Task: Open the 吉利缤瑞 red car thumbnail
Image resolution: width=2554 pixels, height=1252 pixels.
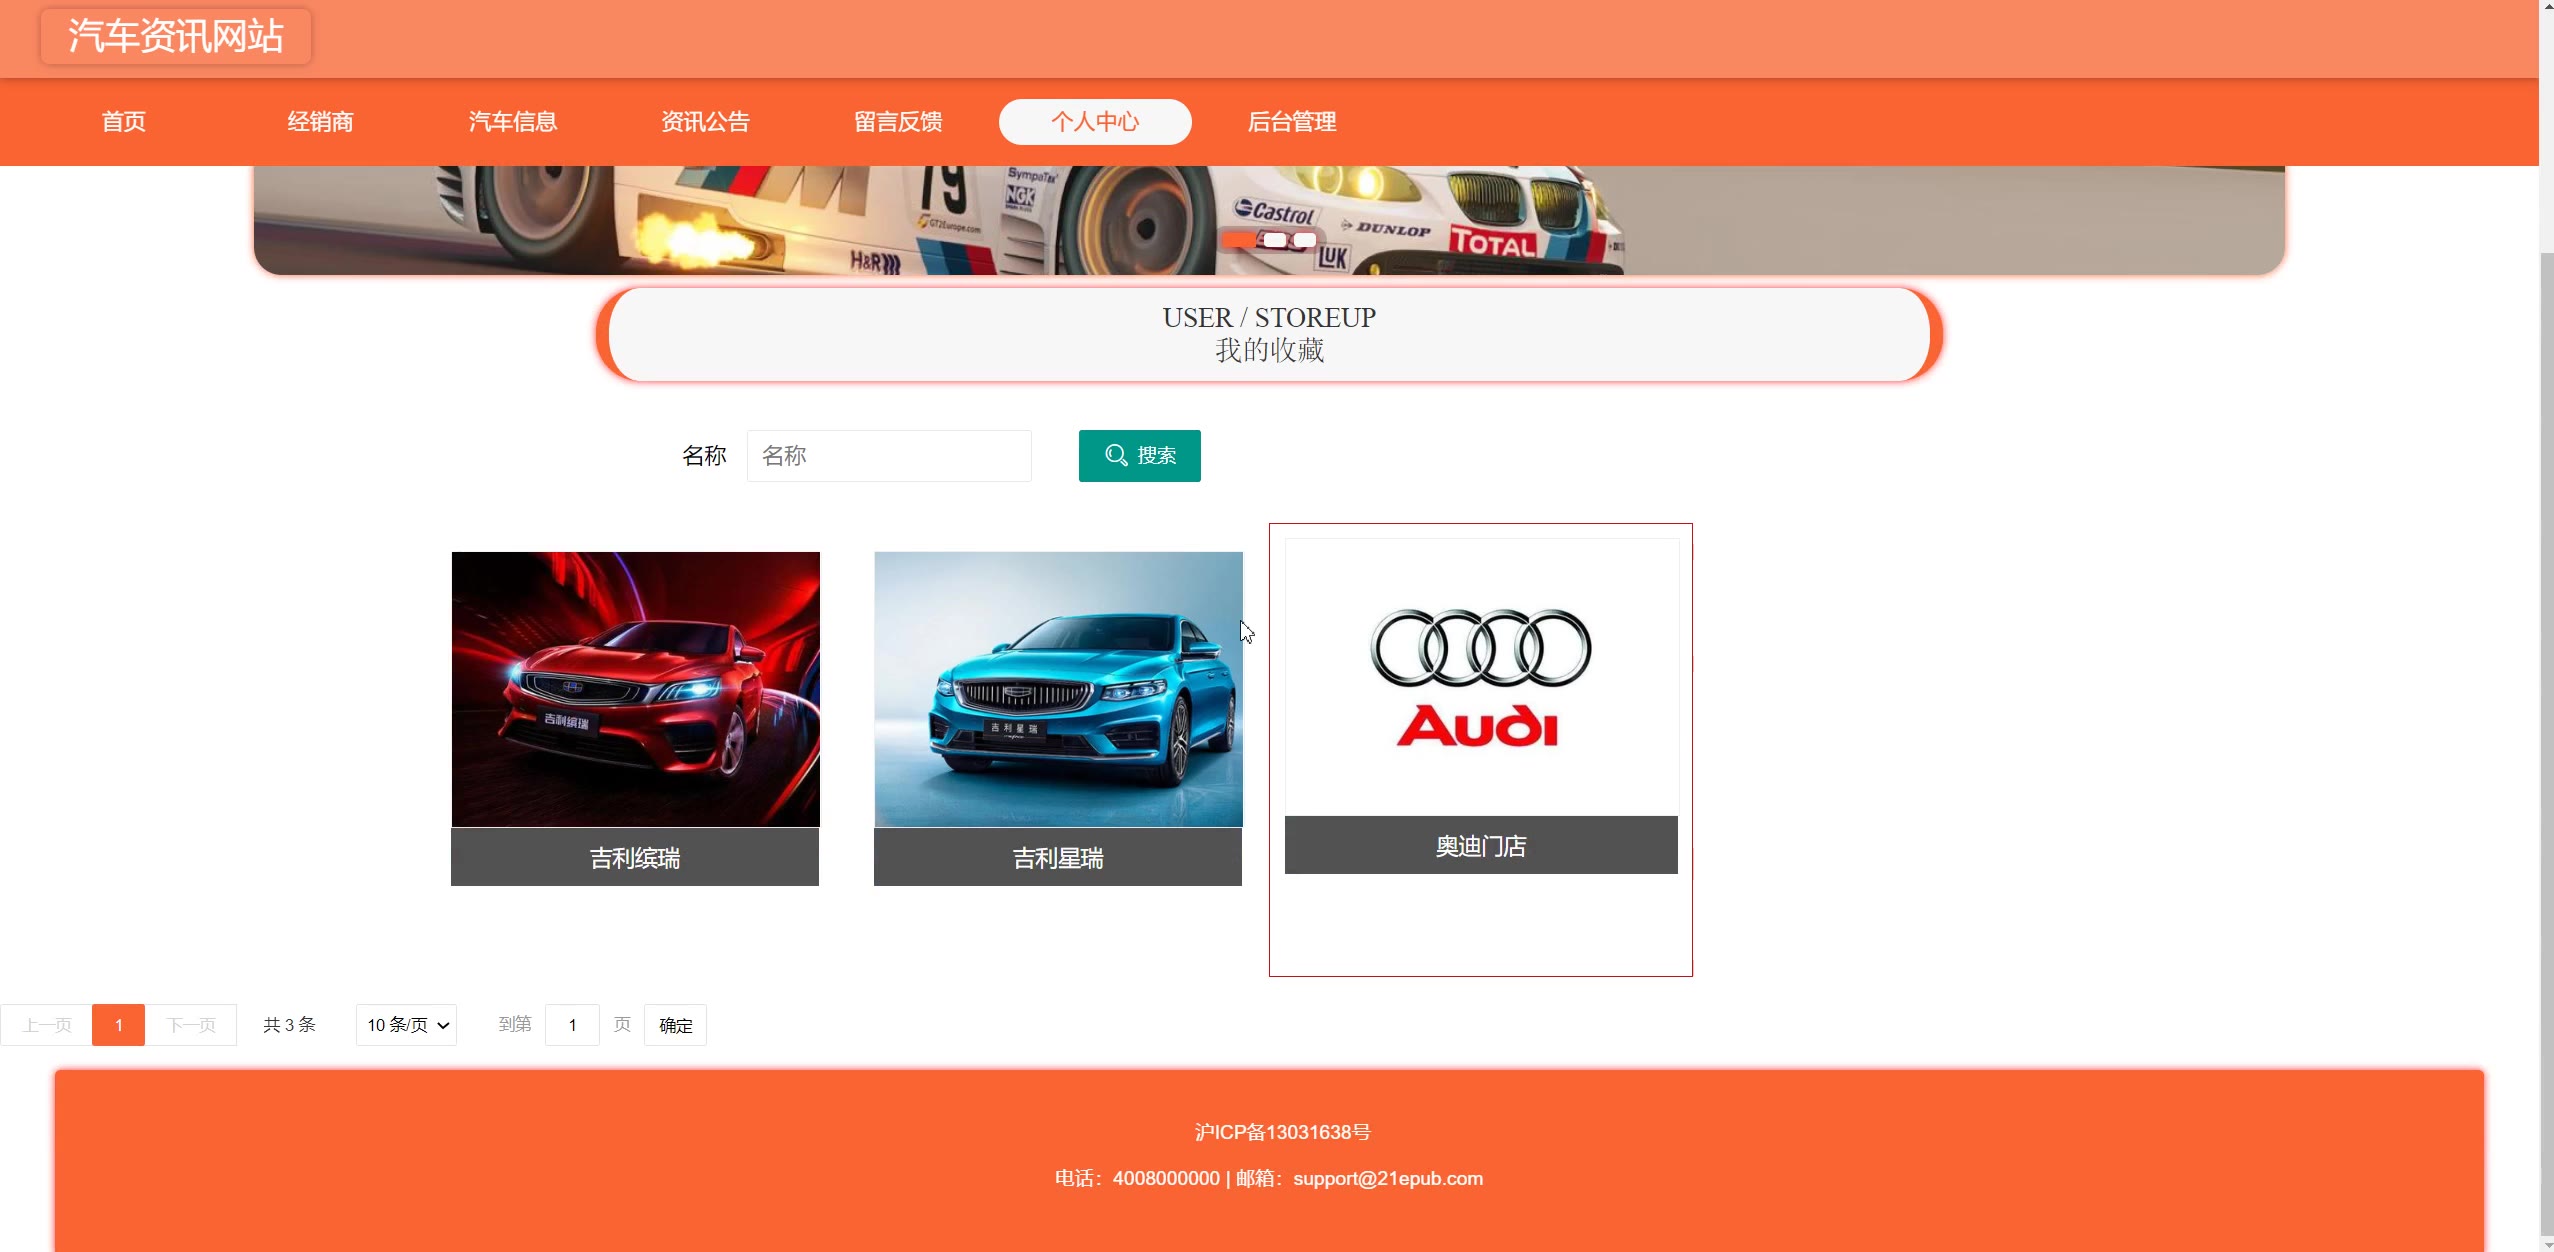Action: [x=636, y=689]
